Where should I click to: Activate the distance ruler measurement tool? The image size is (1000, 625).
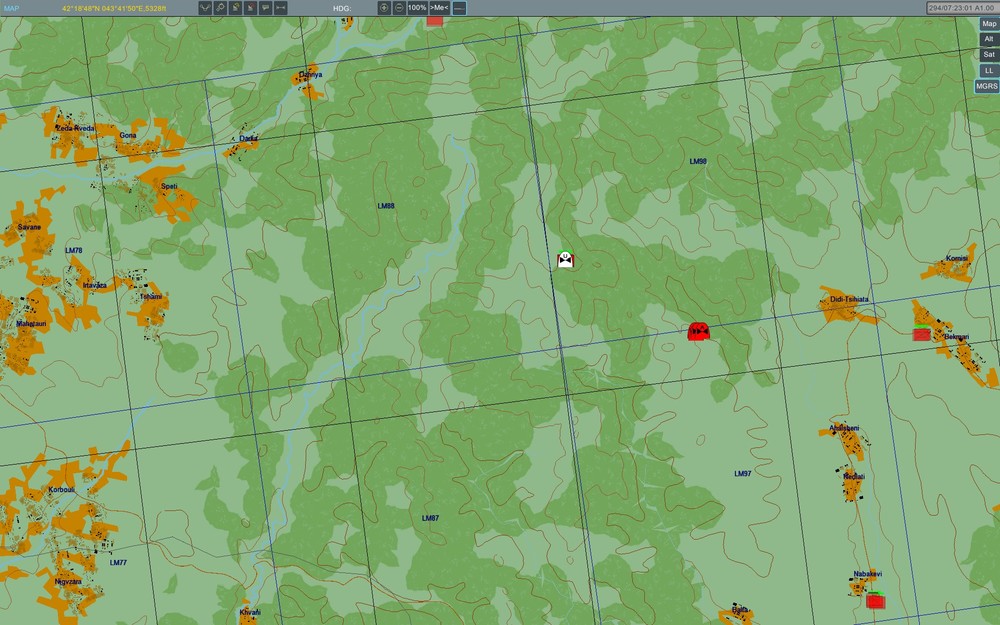click(x=281, y=8)
